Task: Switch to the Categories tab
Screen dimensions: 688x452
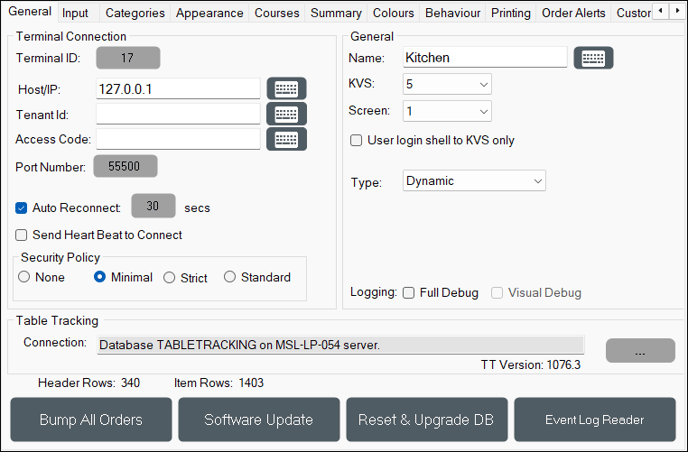Action: click(x=135, y=13)
